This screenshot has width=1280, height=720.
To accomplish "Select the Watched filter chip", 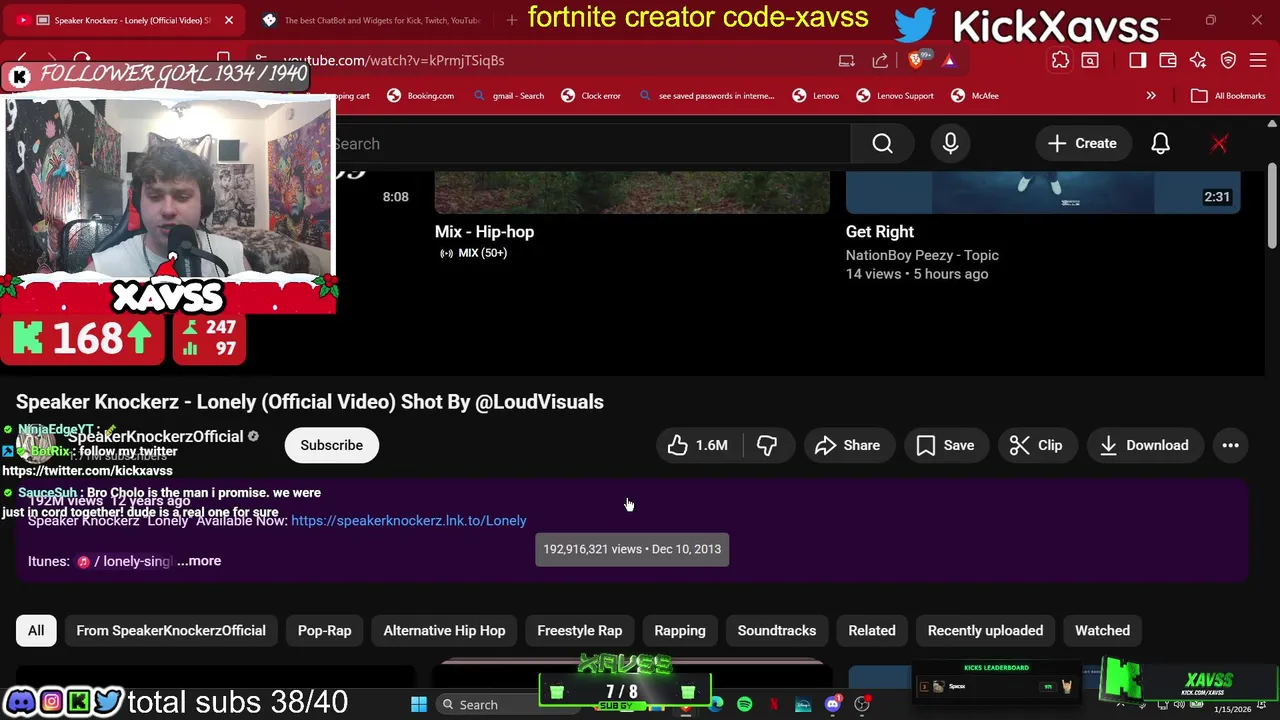I will [1102, 631].
